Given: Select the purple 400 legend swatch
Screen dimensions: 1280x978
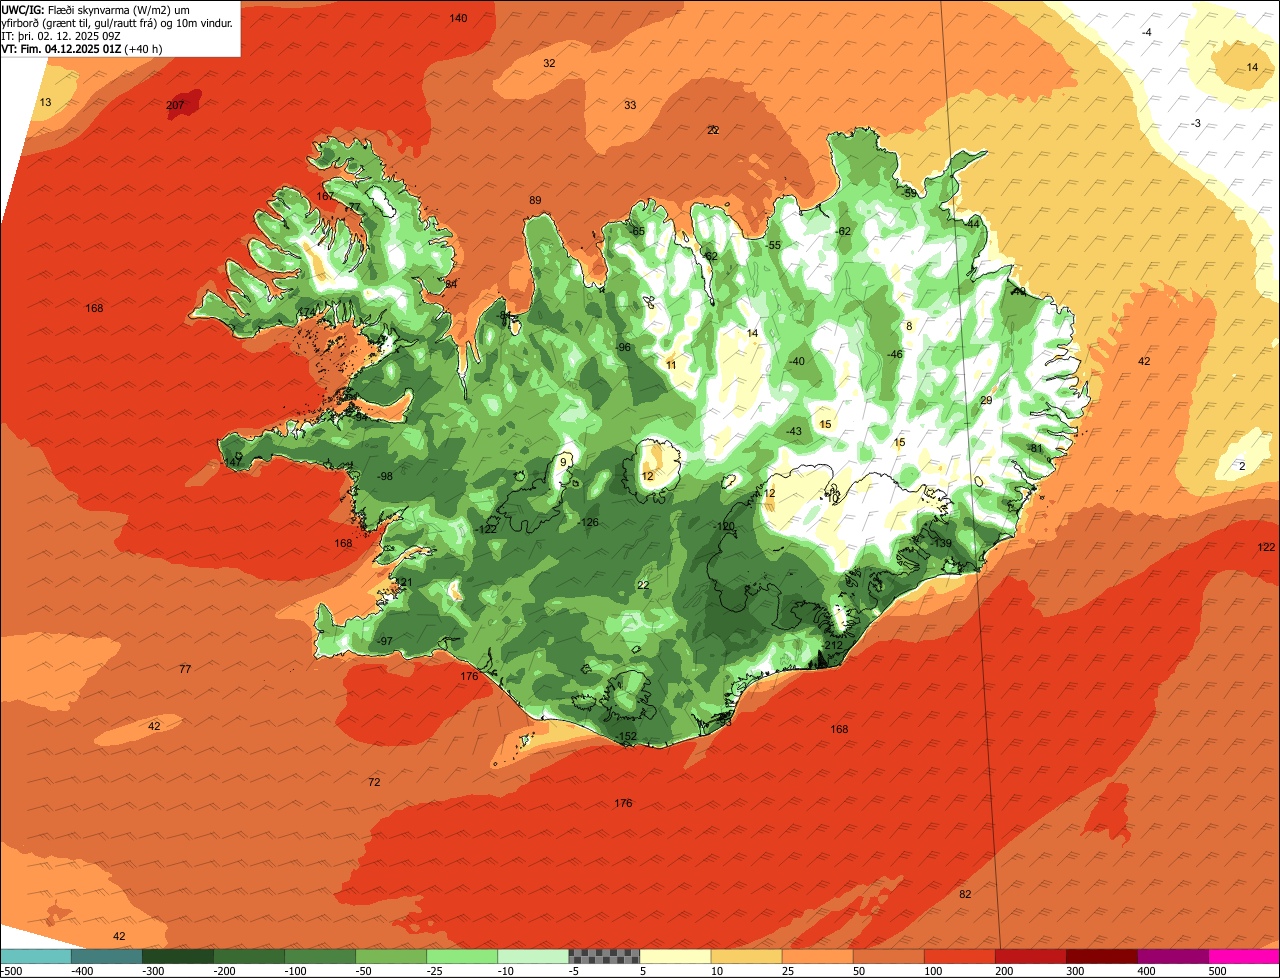Looking at the screenshot, I should pos(1171,956).
